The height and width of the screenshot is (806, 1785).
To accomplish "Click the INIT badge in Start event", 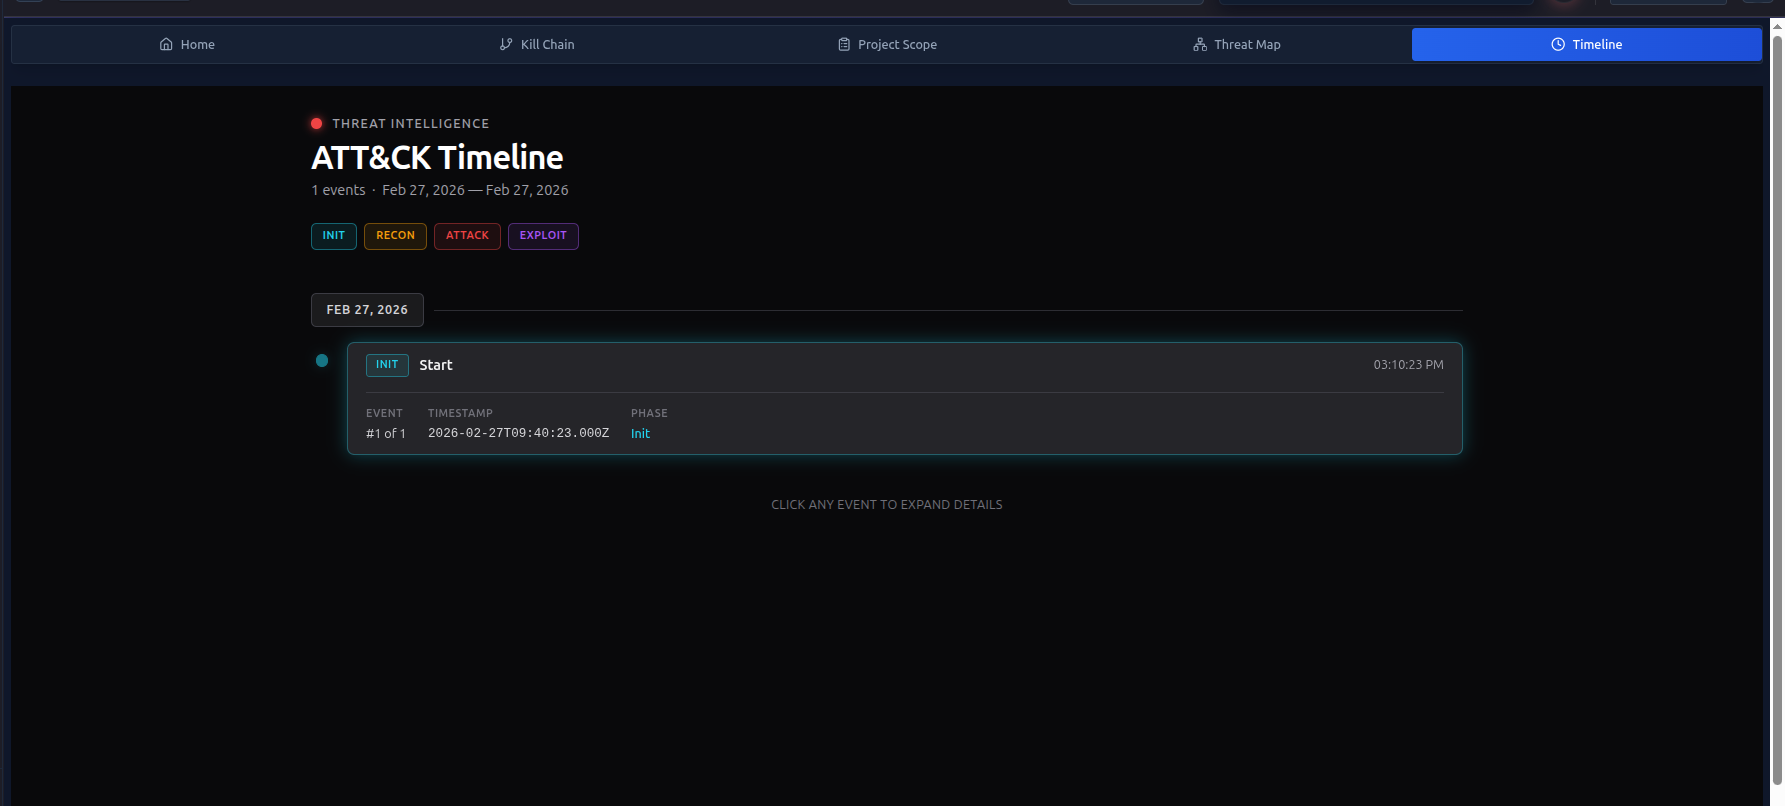I will 387,365.
